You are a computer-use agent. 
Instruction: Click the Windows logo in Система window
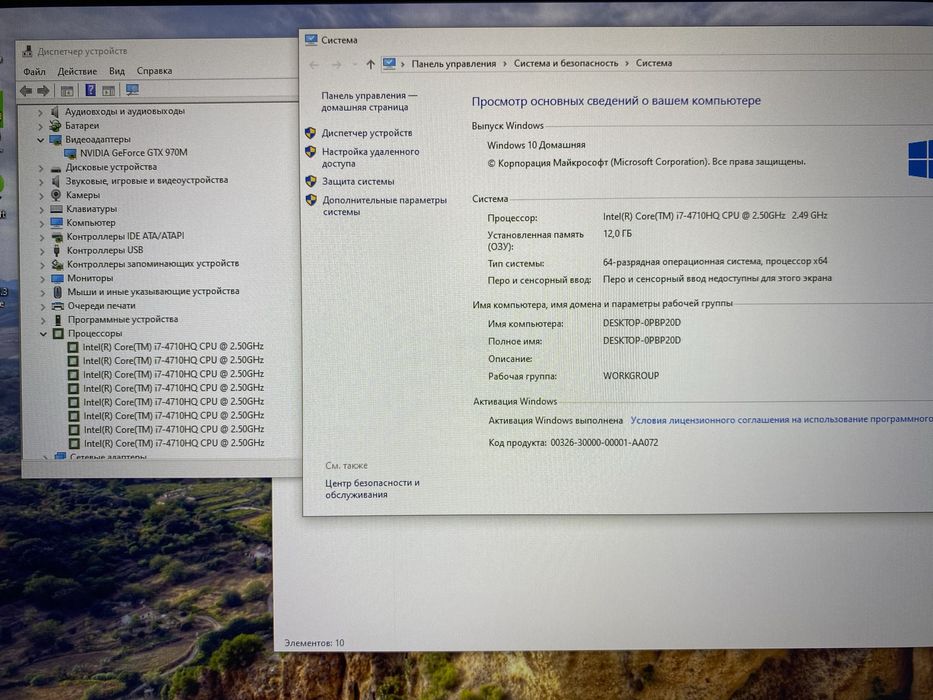[920, 159]
